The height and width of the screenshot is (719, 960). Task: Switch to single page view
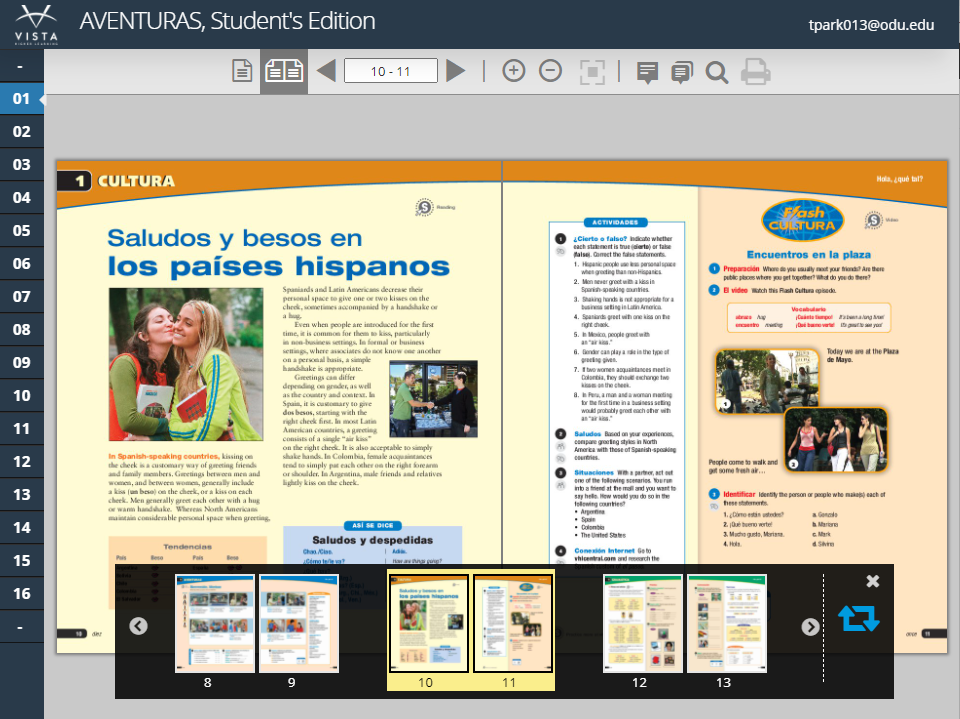click(x=242, y=71)
